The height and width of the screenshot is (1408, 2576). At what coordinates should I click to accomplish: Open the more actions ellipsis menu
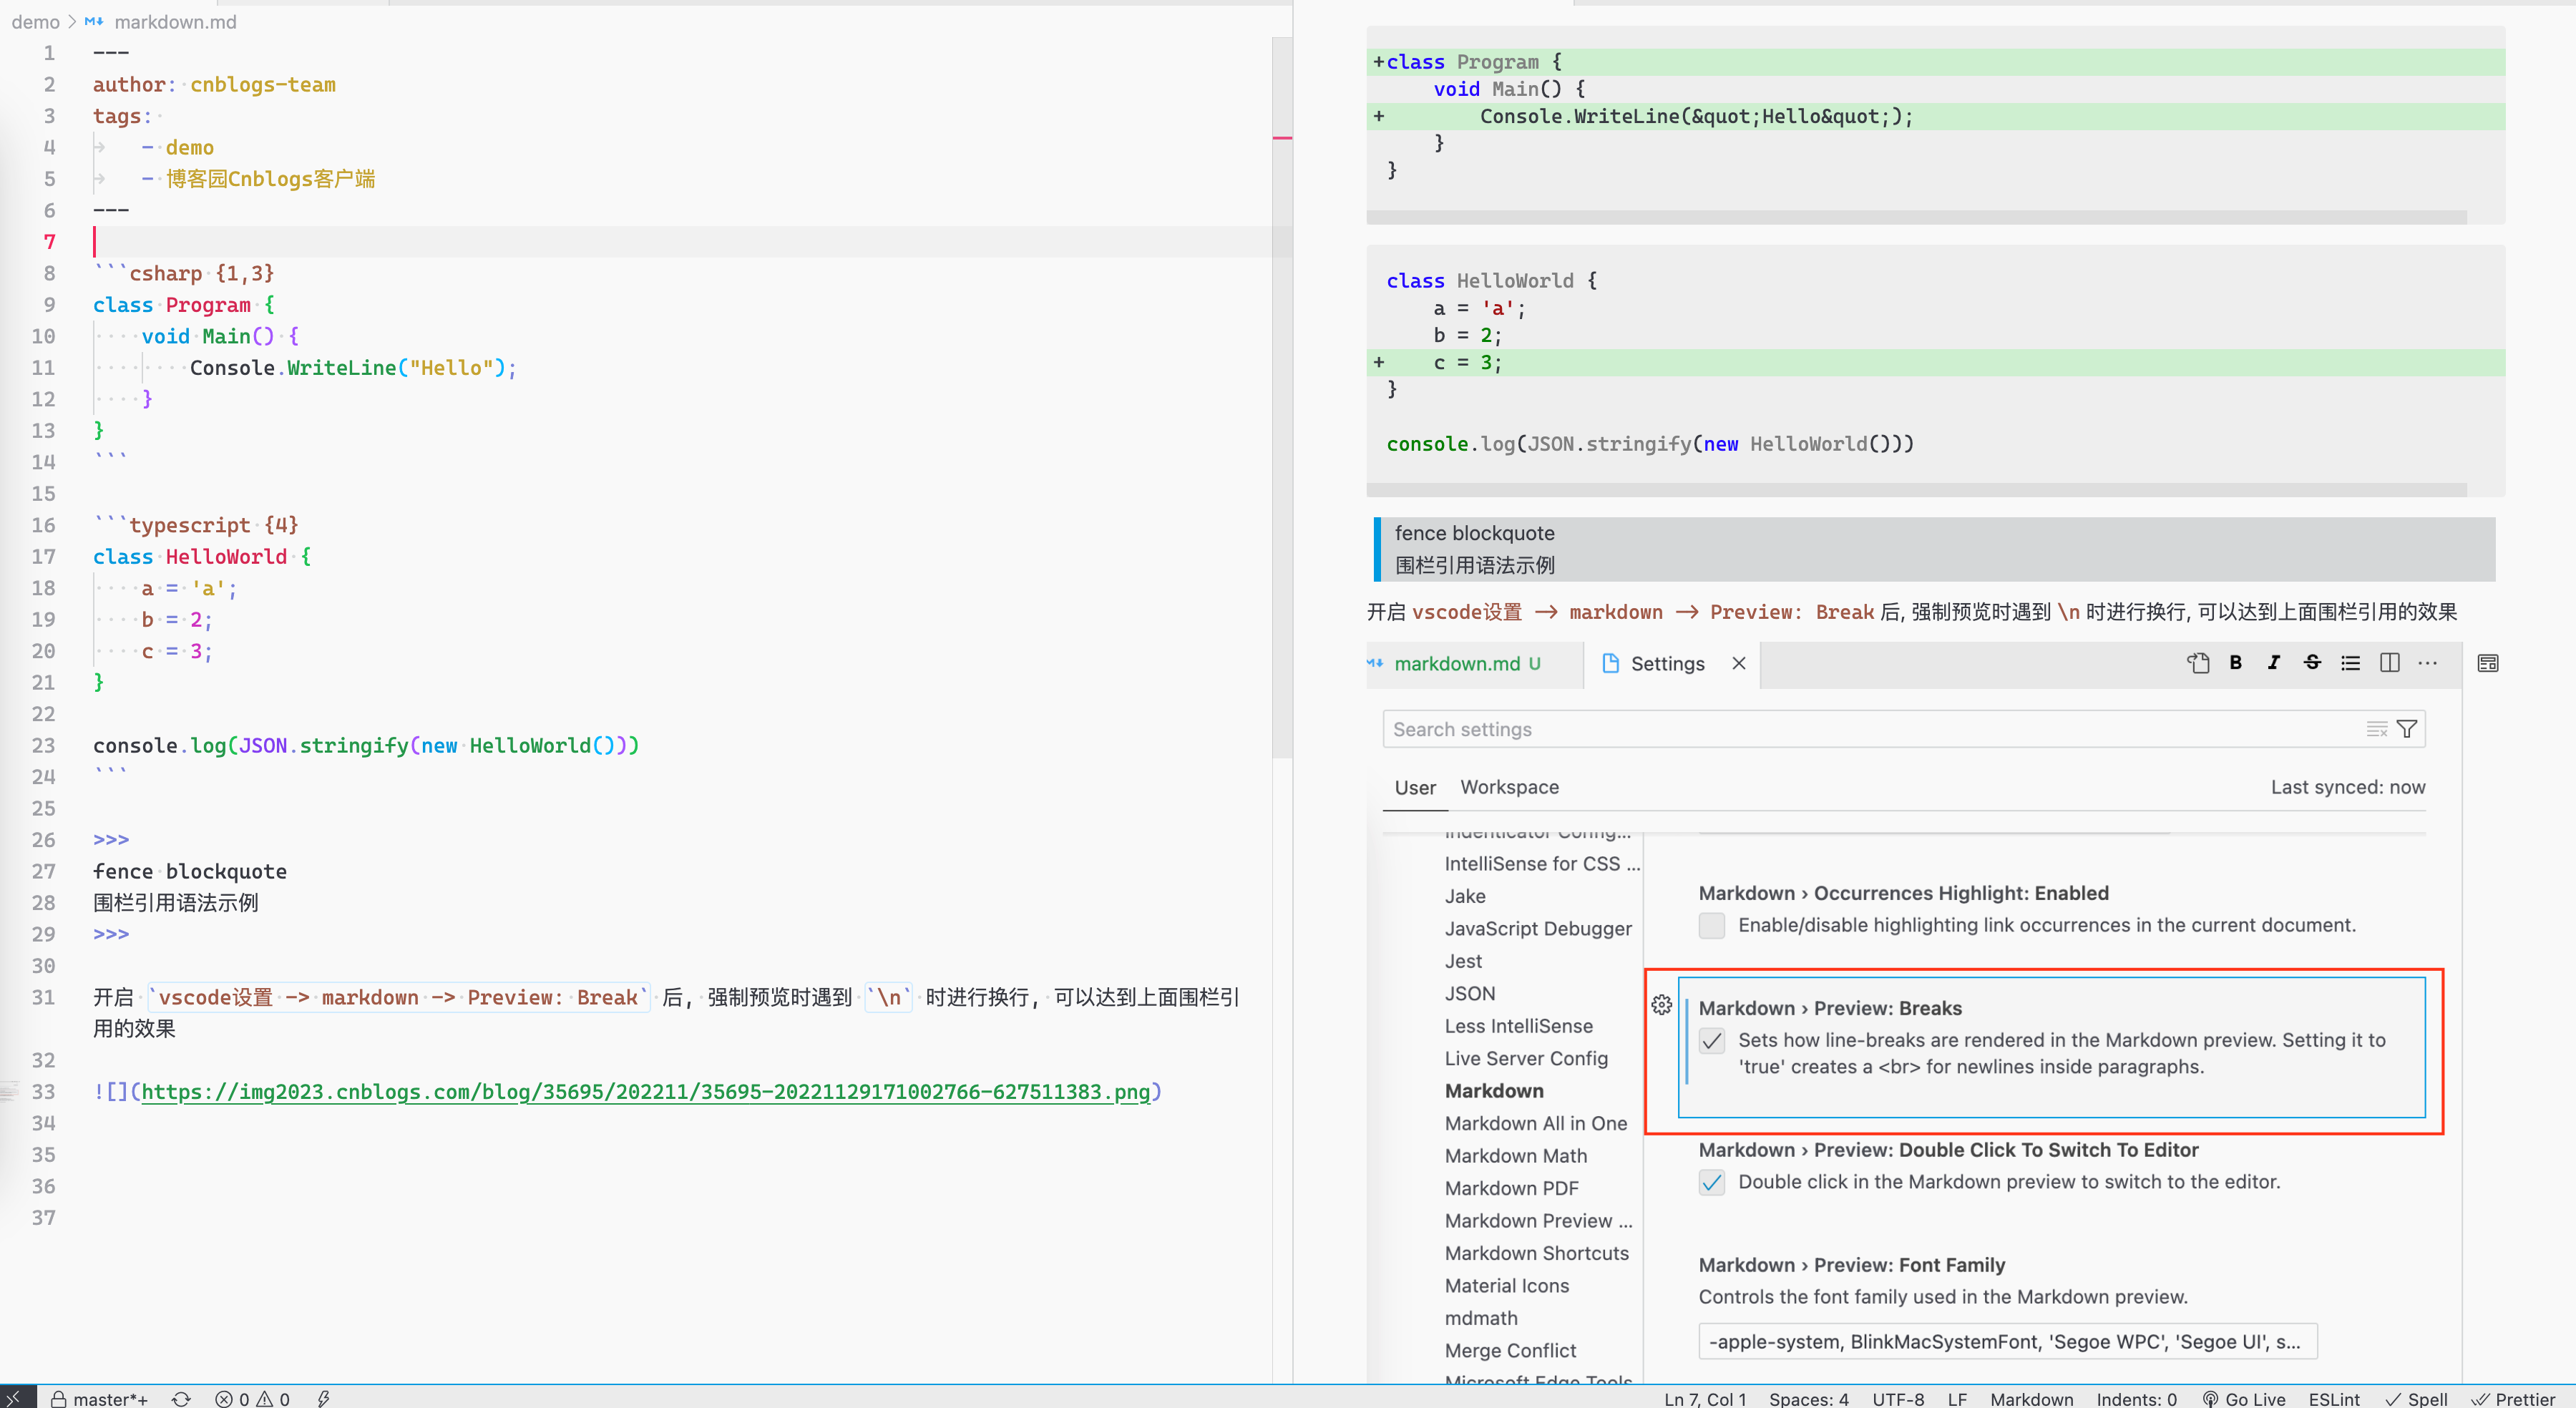point(2427,662)
